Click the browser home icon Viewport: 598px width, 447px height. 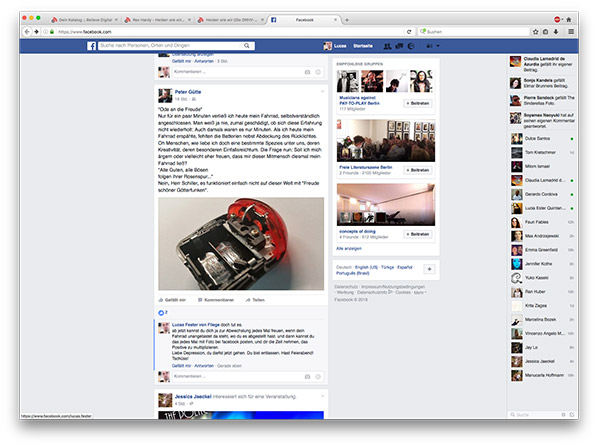coord(569,19)
